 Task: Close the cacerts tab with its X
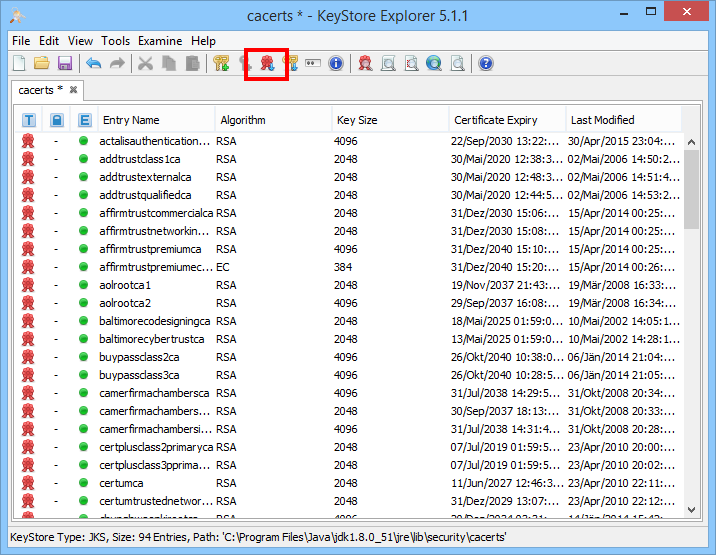[73, 90]
